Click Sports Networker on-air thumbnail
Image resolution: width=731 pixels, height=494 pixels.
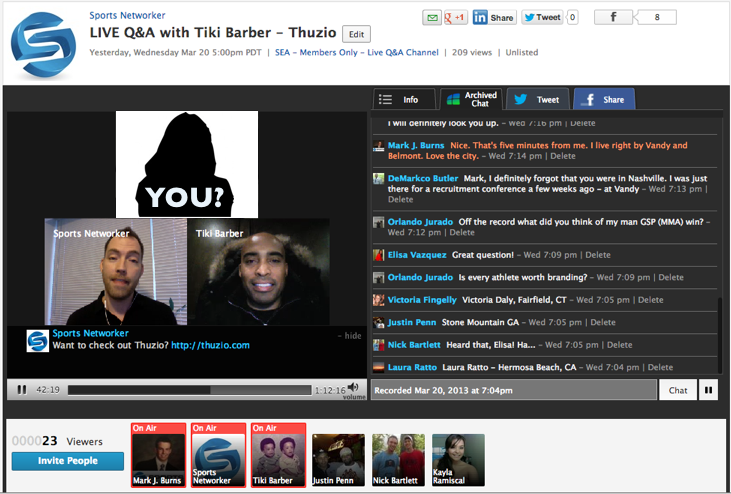[219, 455]
